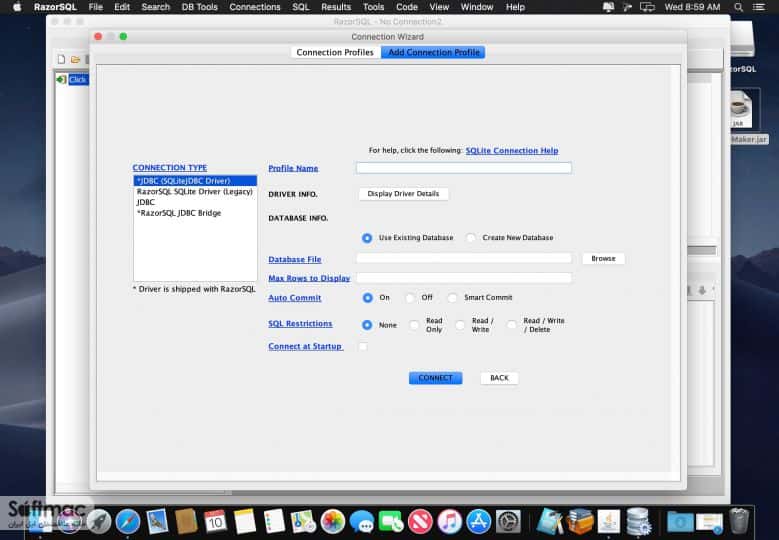Open Contacts from the dock
The image size is (779, 540).
click(186, 522)
